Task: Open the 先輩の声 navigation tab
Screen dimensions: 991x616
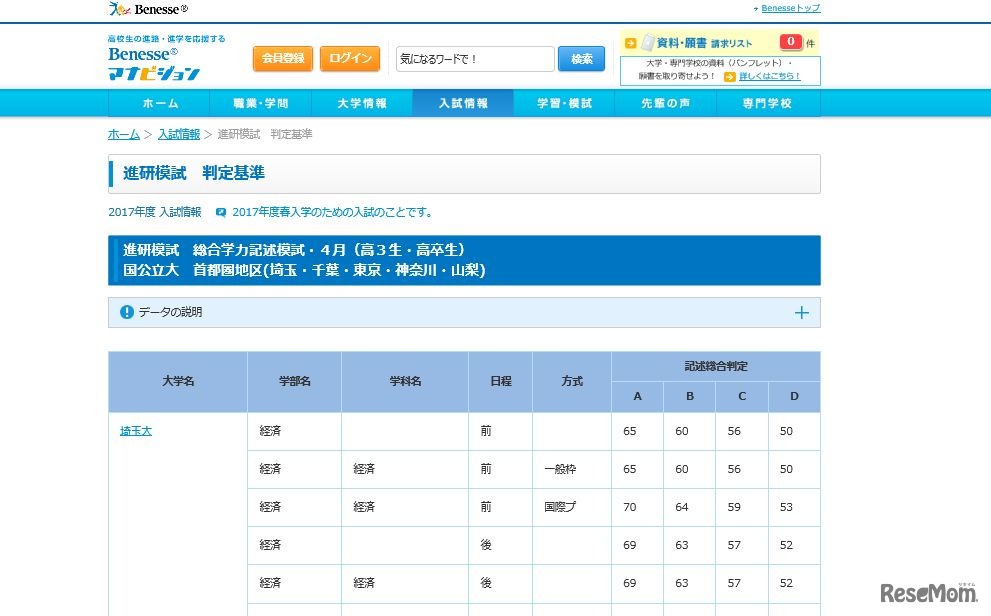Action: (666, 103)
